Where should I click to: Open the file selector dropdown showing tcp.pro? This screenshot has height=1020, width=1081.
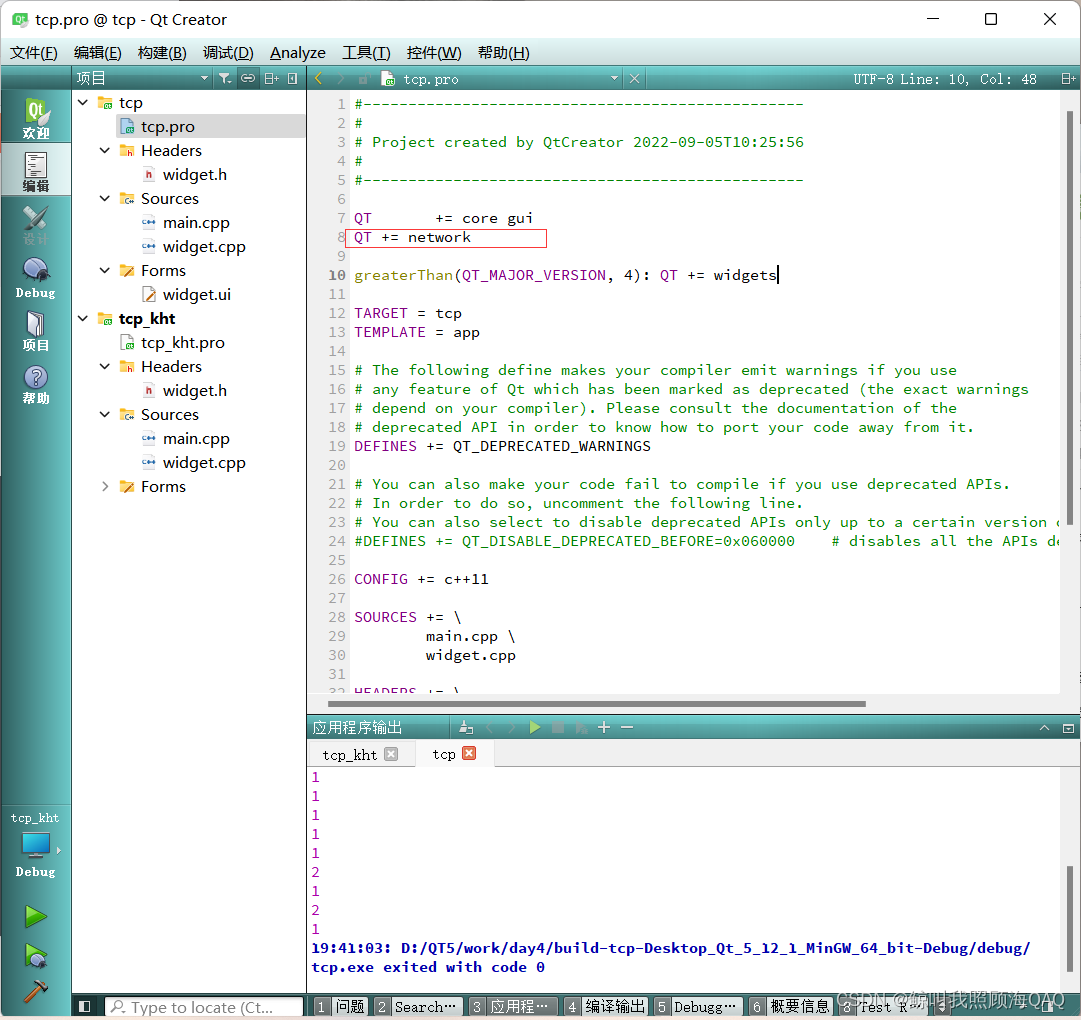614,77
